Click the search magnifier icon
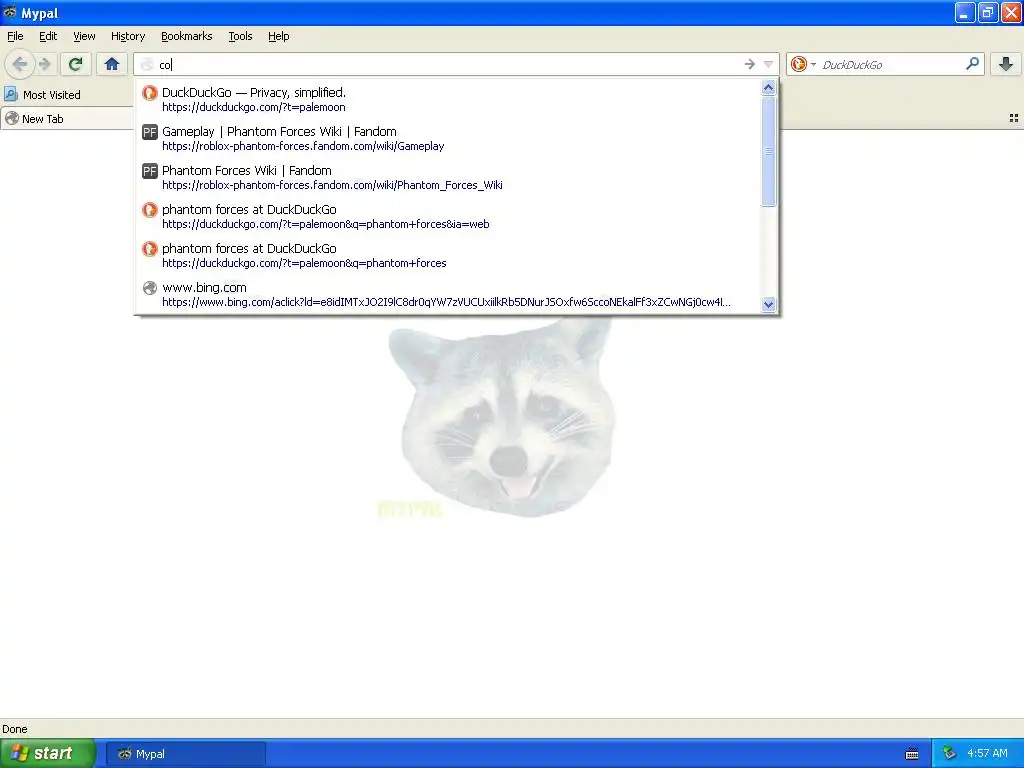 (x=972, y=64)
